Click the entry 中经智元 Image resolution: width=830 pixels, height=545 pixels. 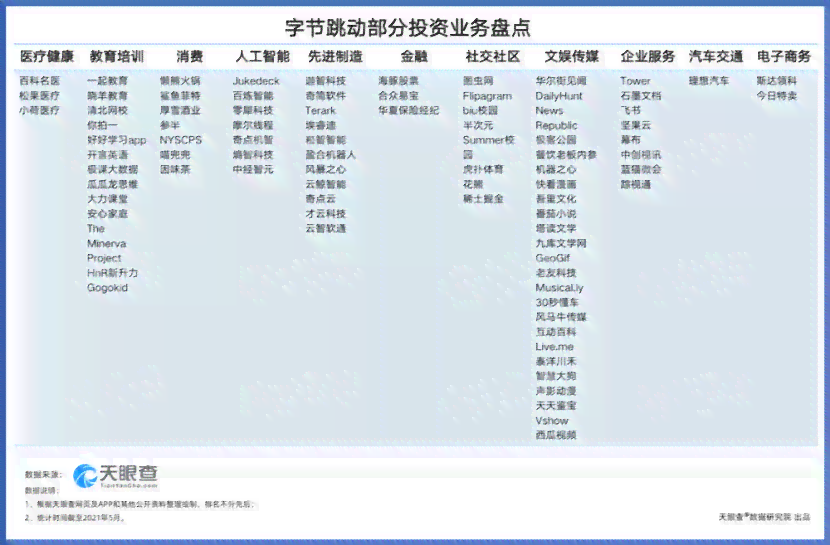253,170
